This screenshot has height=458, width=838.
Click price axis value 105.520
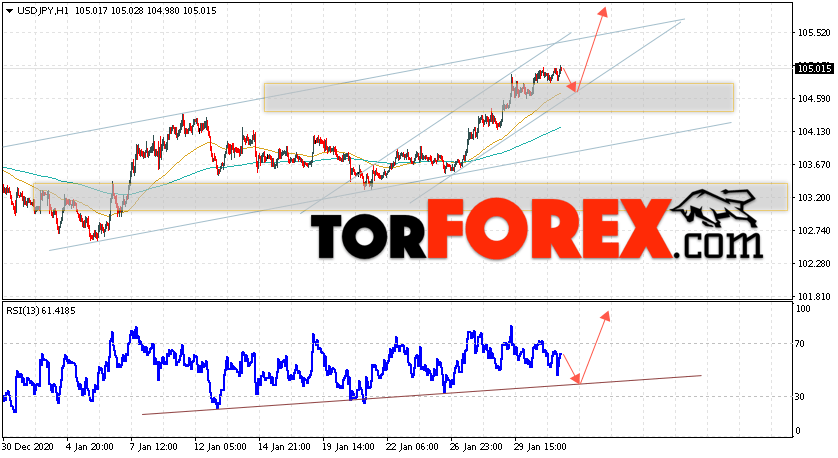[x=813, y=33]
